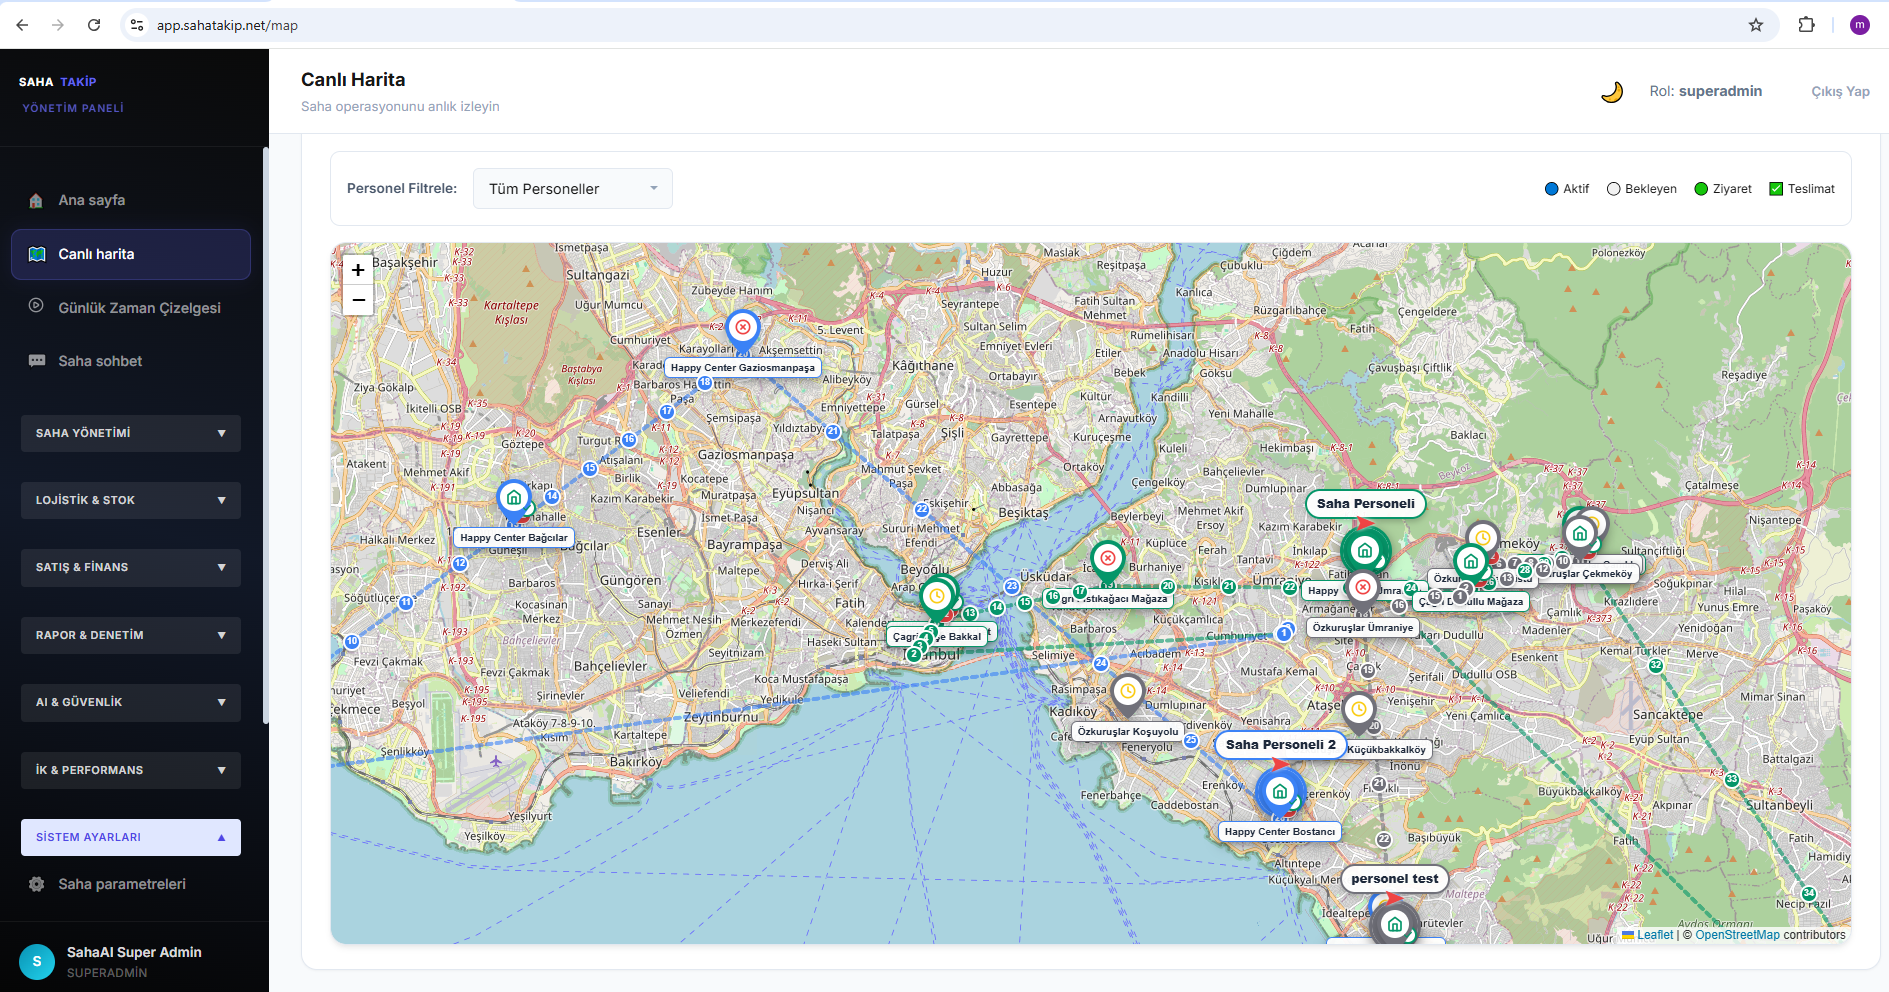1889x992 pixels.
Task: Open Ana sayfa menu item
Action: point(131,200)
